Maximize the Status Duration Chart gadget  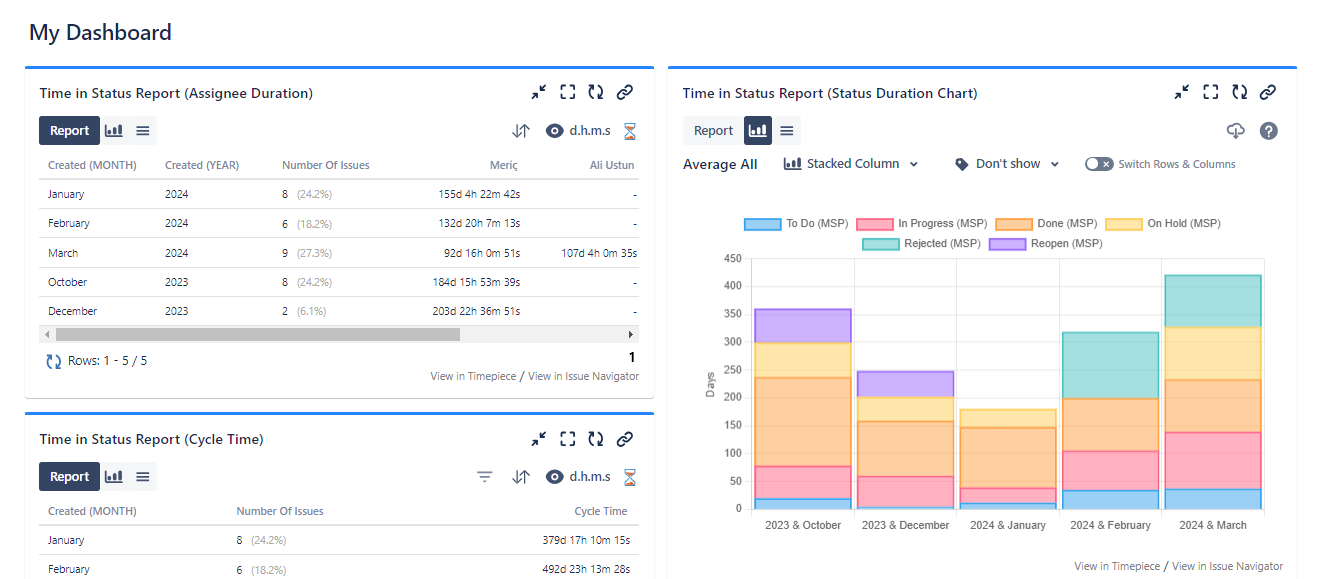(1211, 92)
